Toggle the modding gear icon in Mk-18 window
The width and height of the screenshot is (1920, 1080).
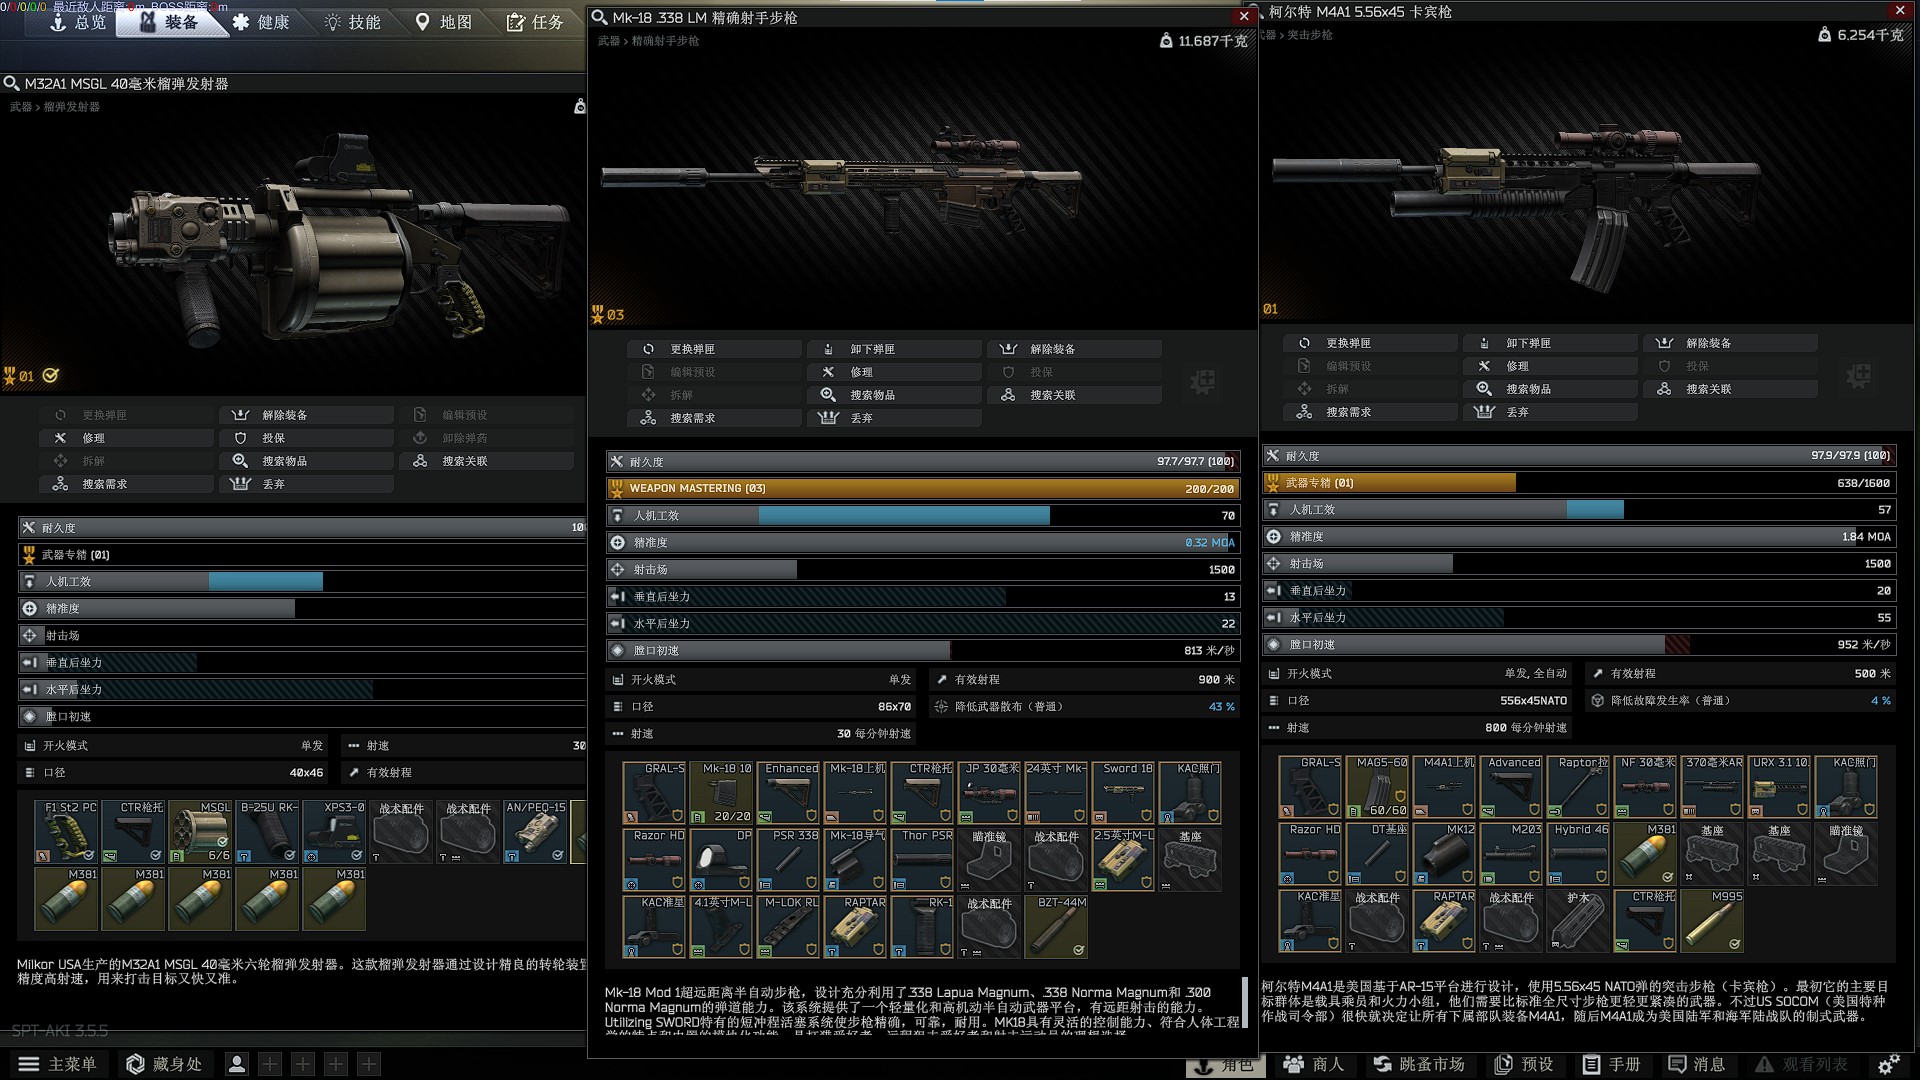pyautogui.click(x=1203, y=381)
